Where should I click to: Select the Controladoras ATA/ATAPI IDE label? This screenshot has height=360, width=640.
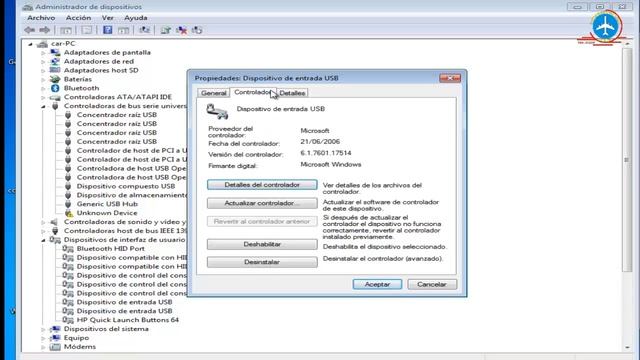(x=118, y=97)
